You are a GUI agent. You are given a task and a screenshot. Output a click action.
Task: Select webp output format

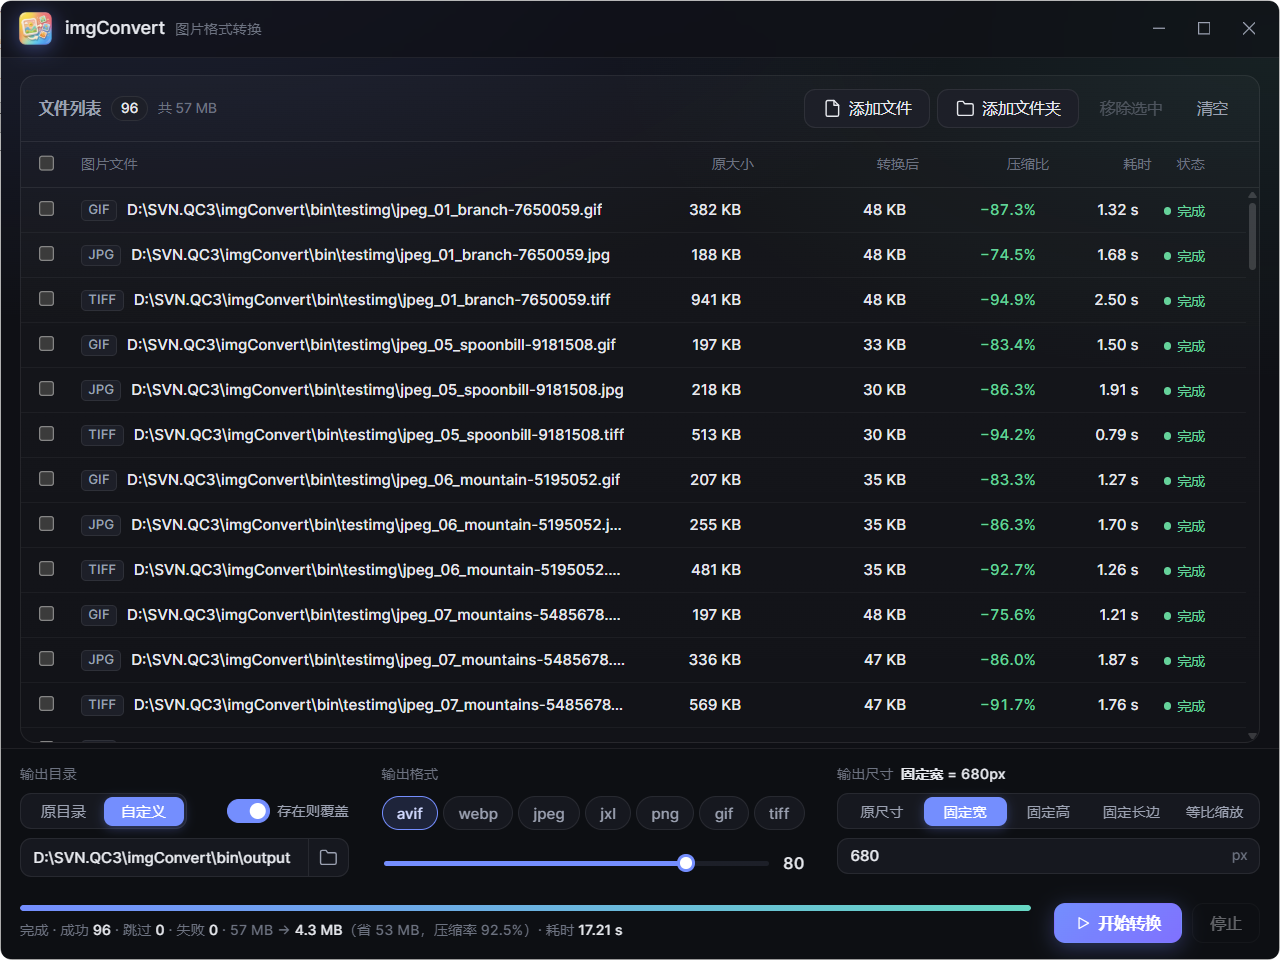click(x=478, y=813)
